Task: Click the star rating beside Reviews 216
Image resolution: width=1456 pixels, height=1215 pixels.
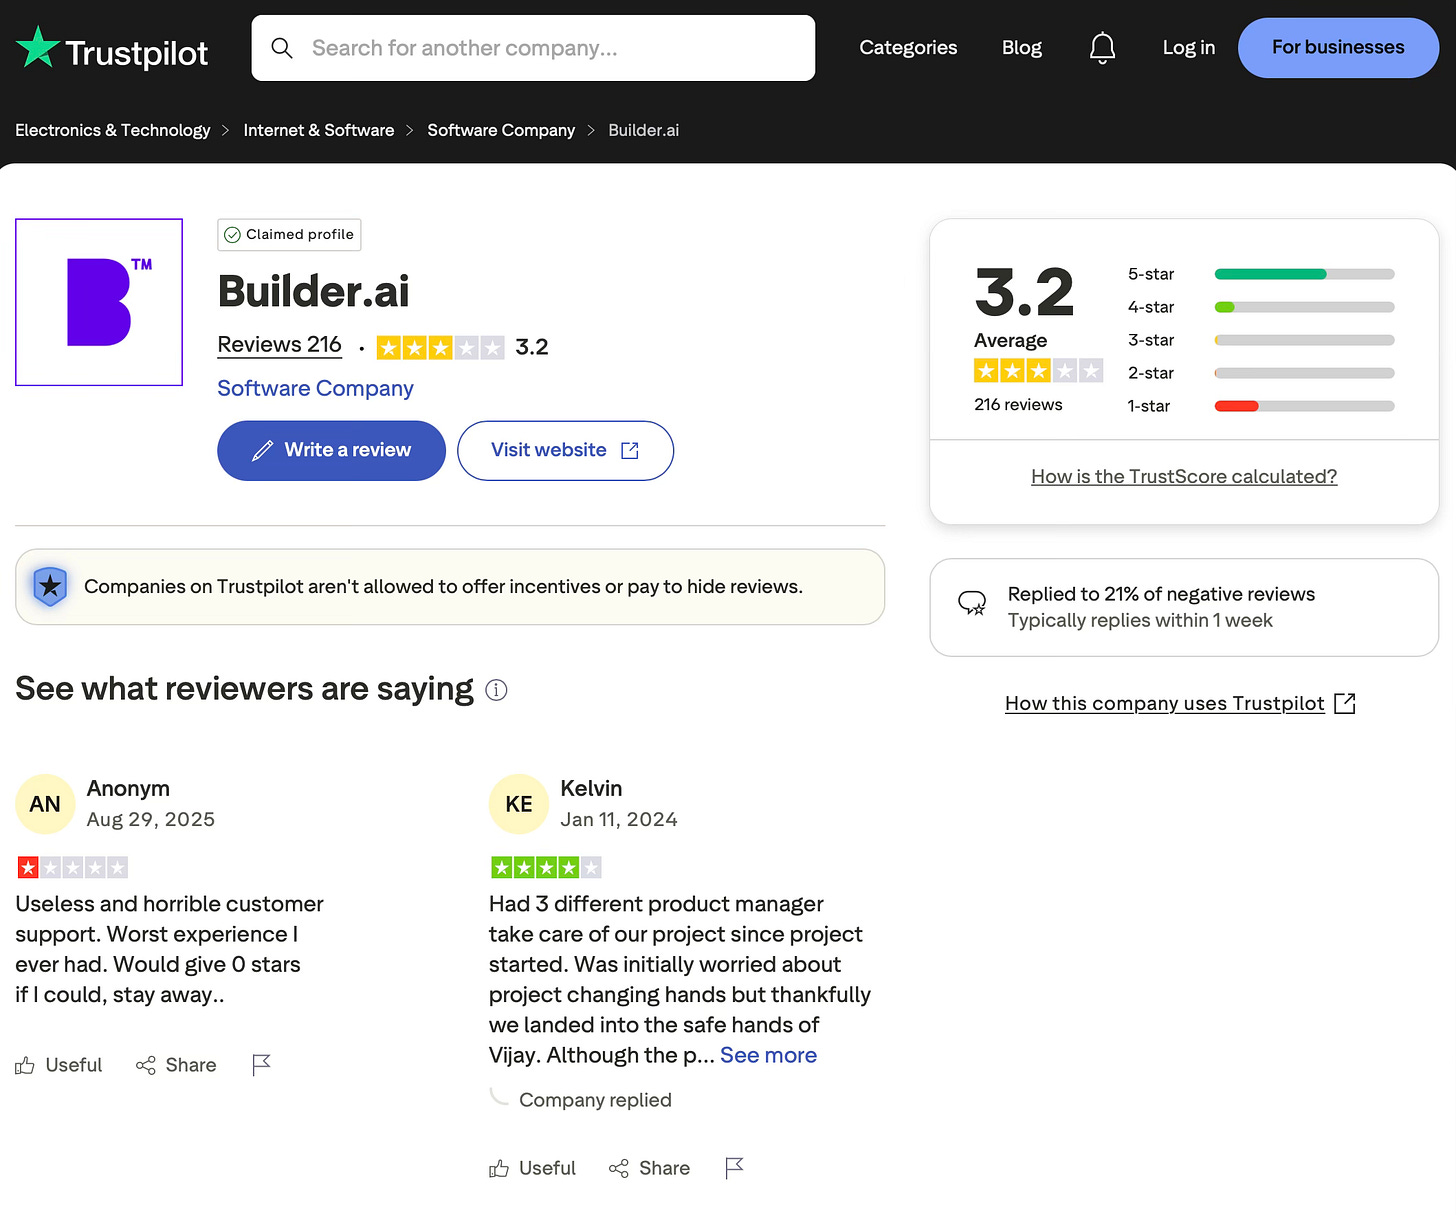Action: pyautogui.click(x=440, y=348)
